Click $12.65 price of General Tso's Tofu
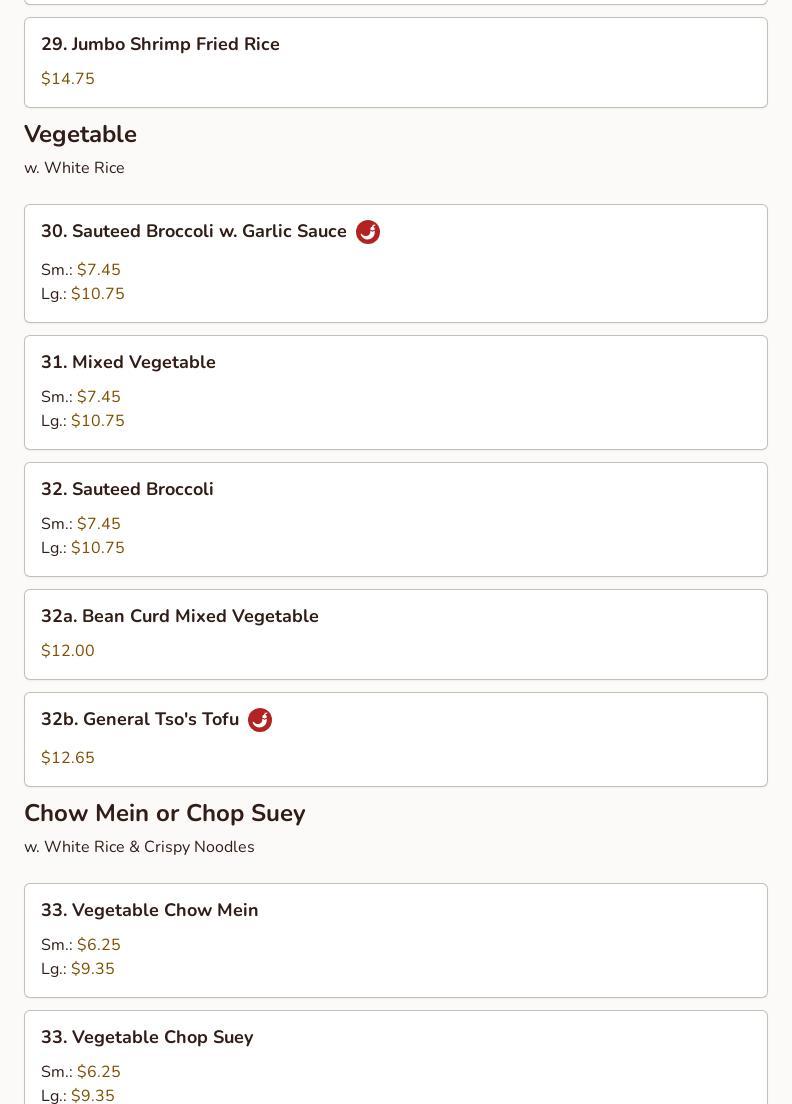 (x=68, y=758)
